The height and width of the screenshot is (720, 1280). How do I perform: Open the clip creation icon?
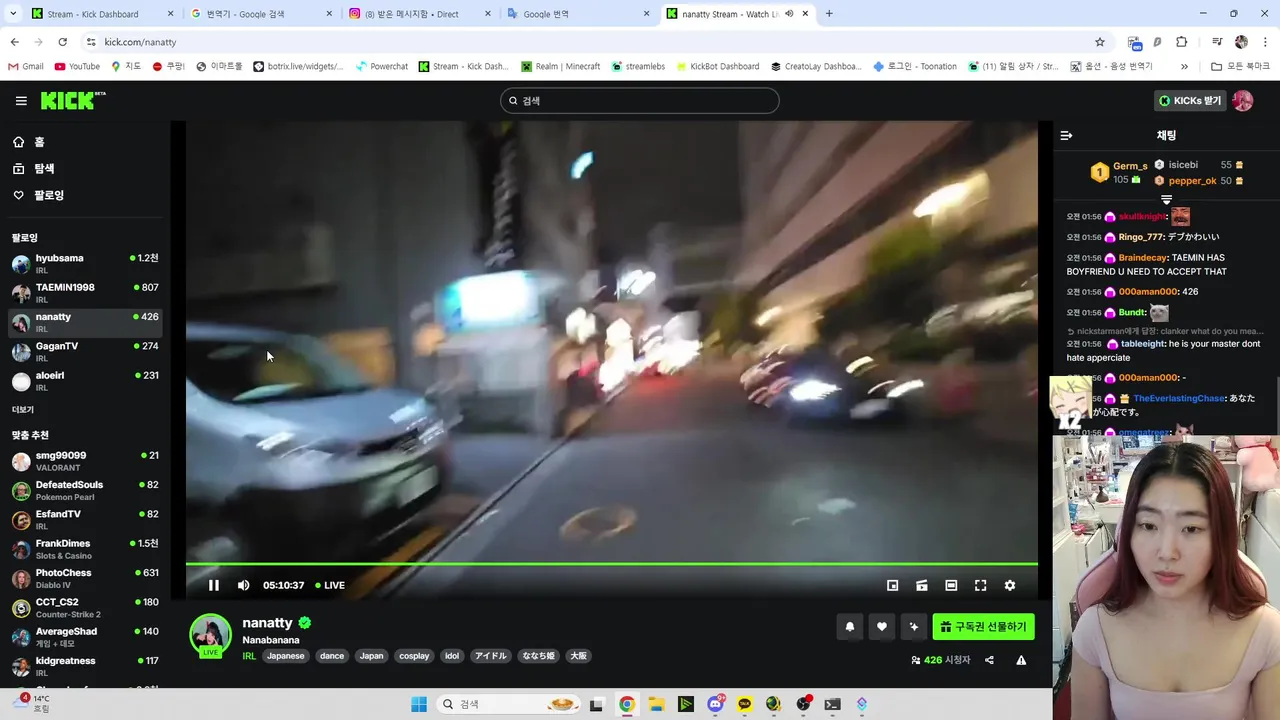pyautogui.click(x=922, y=585)
